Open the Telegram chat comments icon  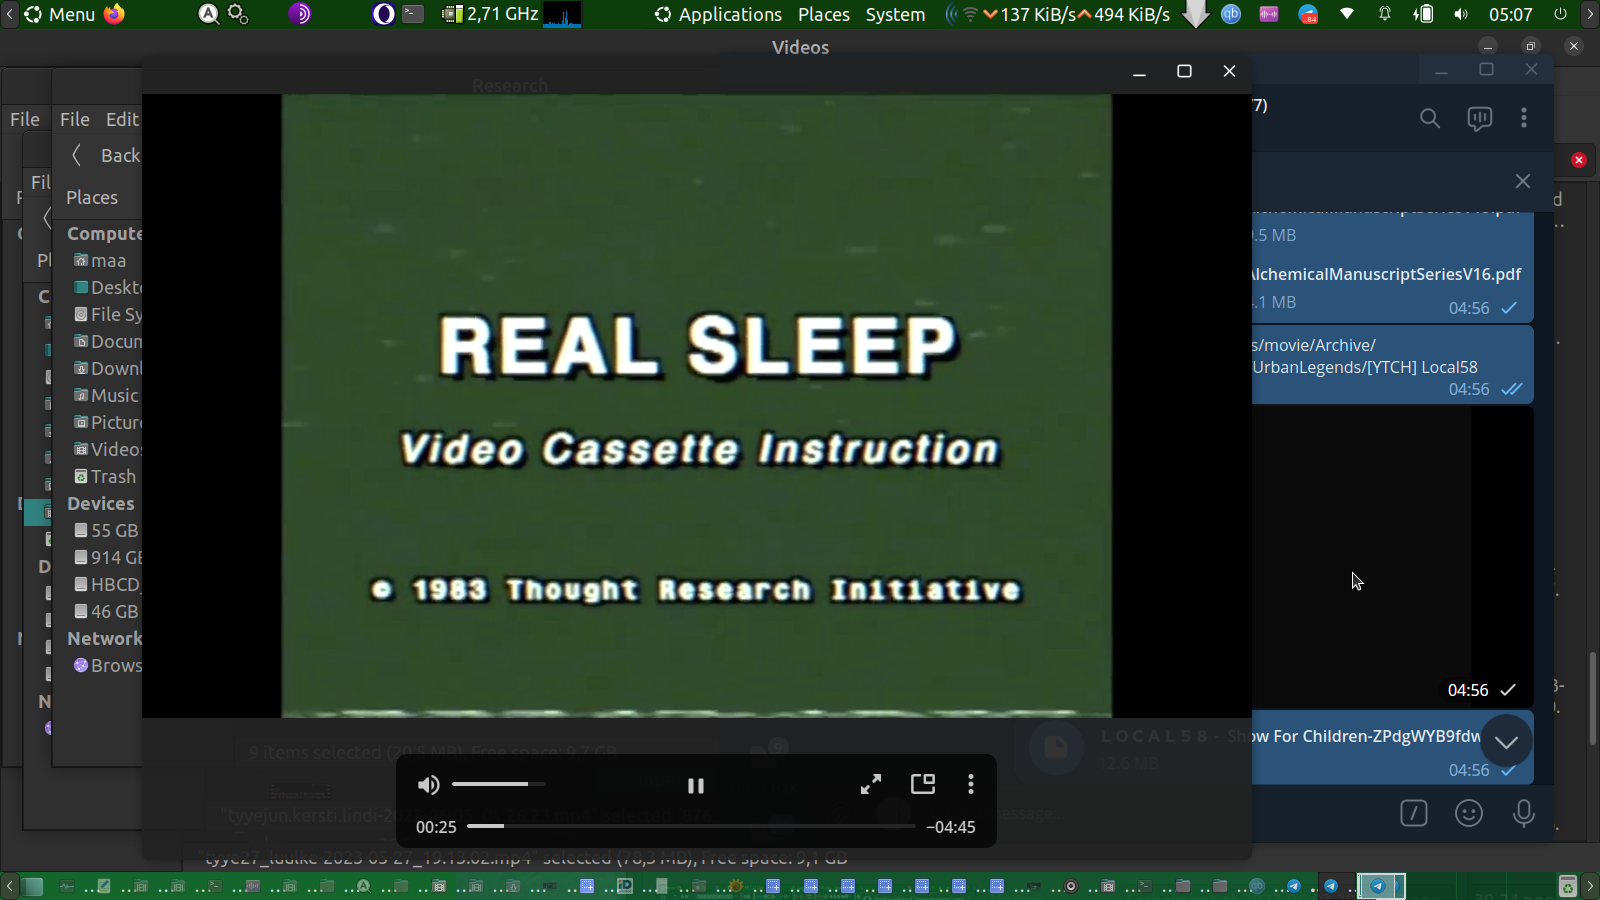tap(1479, 119)
